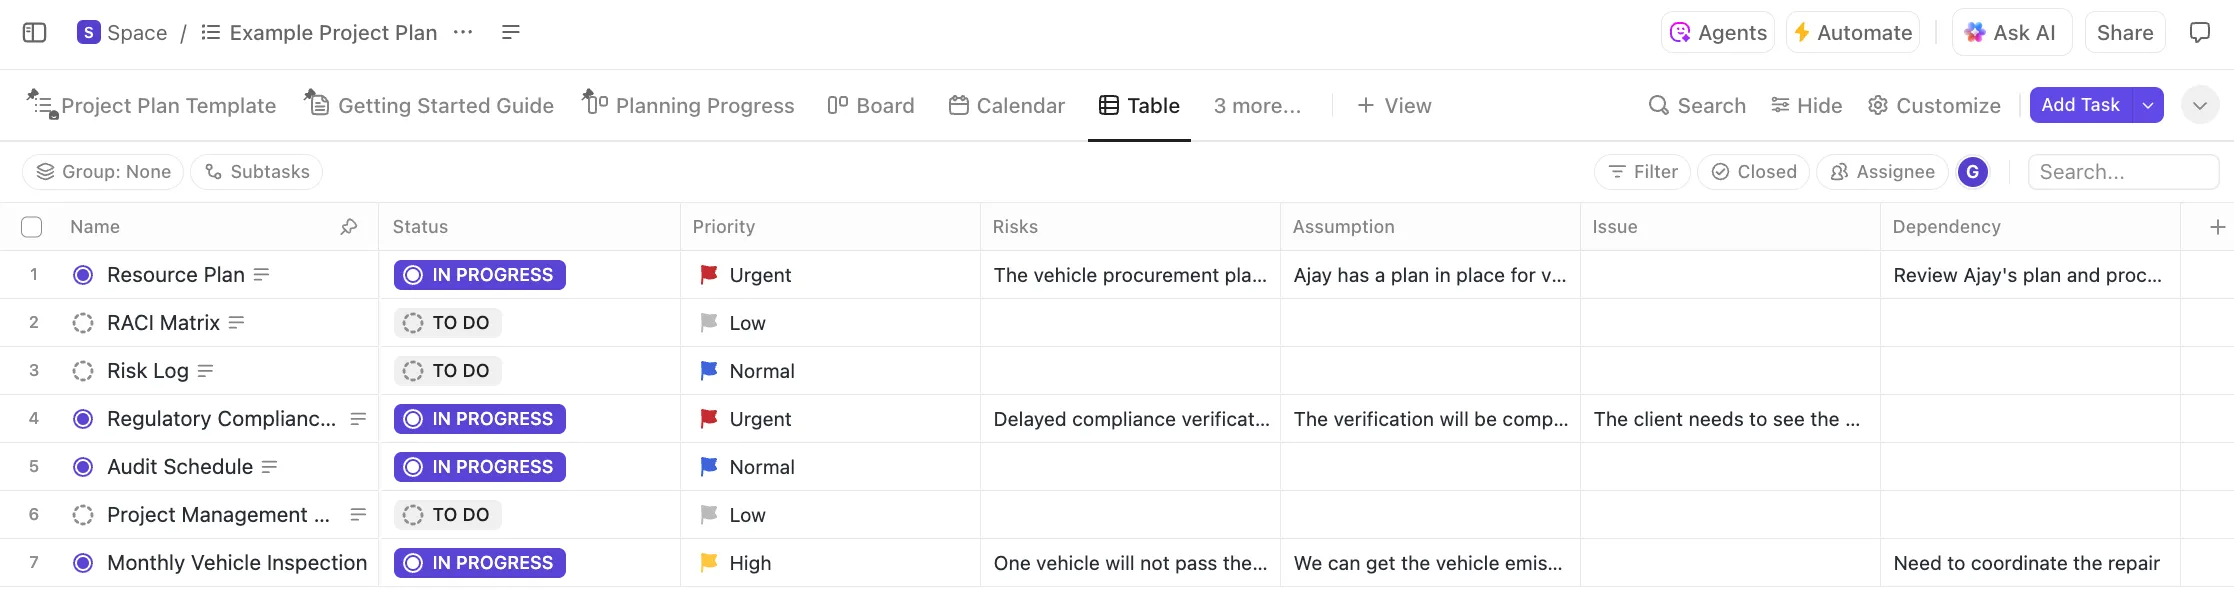Open the comments chat icon
Screen dimensions: 2234x589
coord(2199,32)
